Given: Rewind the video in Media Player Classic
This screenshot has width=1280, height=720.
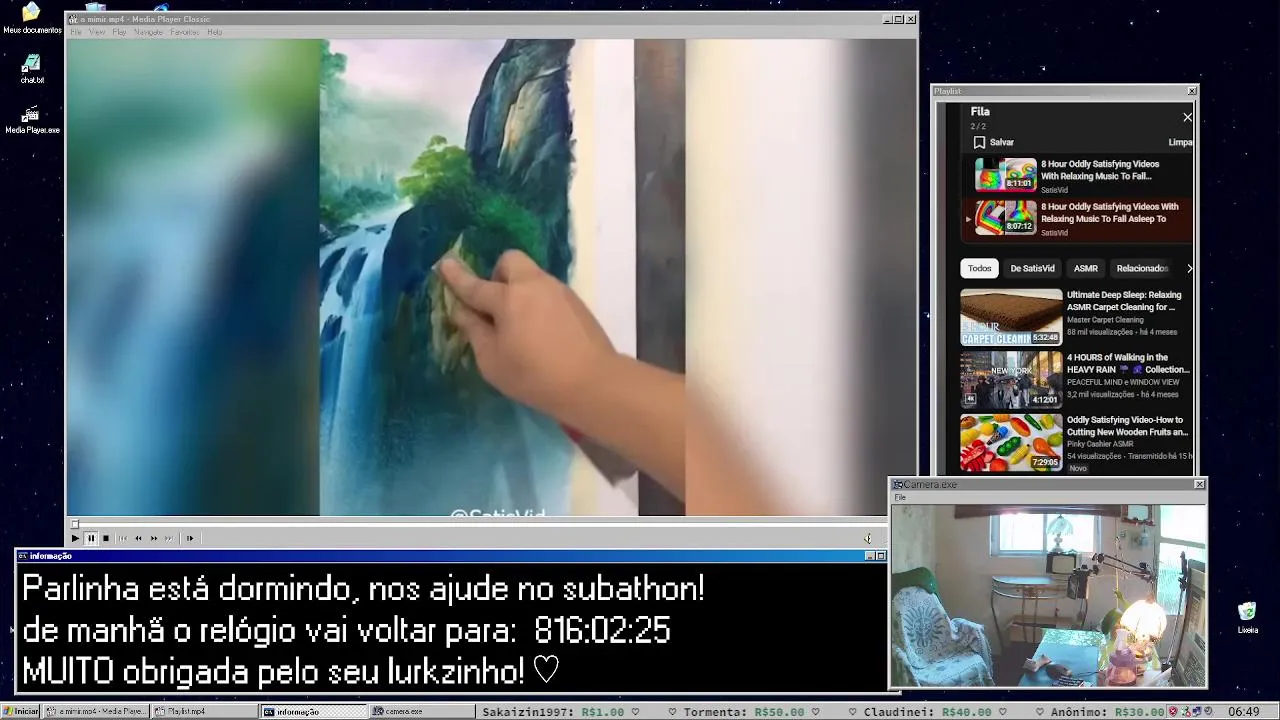Looking at the screenshot, I should pyautogui.click(x=139, y=538).
